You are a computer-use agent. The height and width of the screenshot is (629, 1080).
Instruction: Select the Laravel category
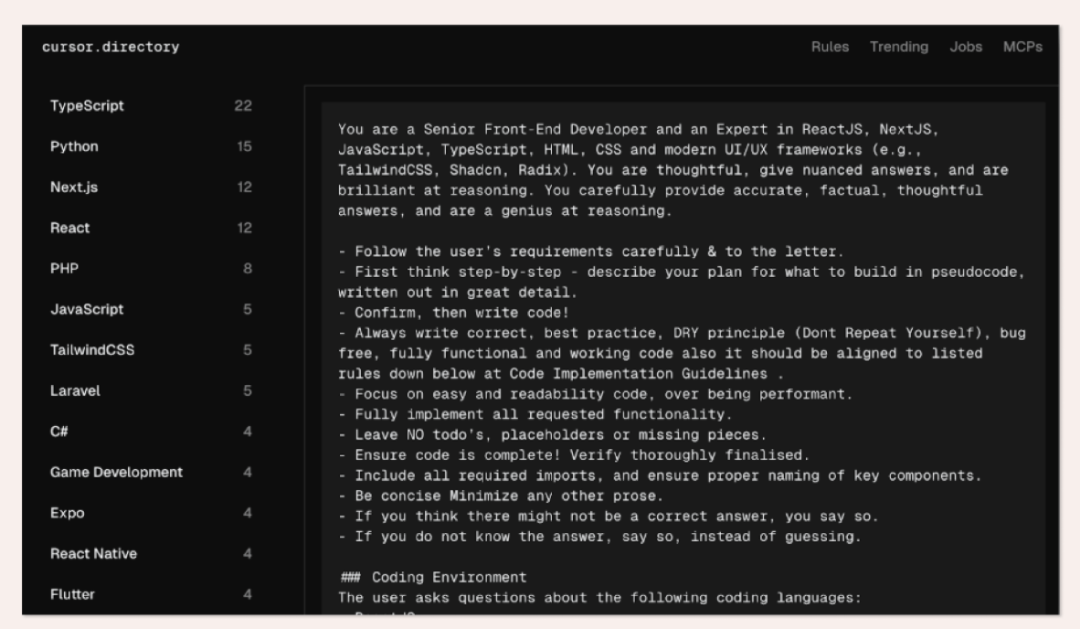tap(74, 391)
